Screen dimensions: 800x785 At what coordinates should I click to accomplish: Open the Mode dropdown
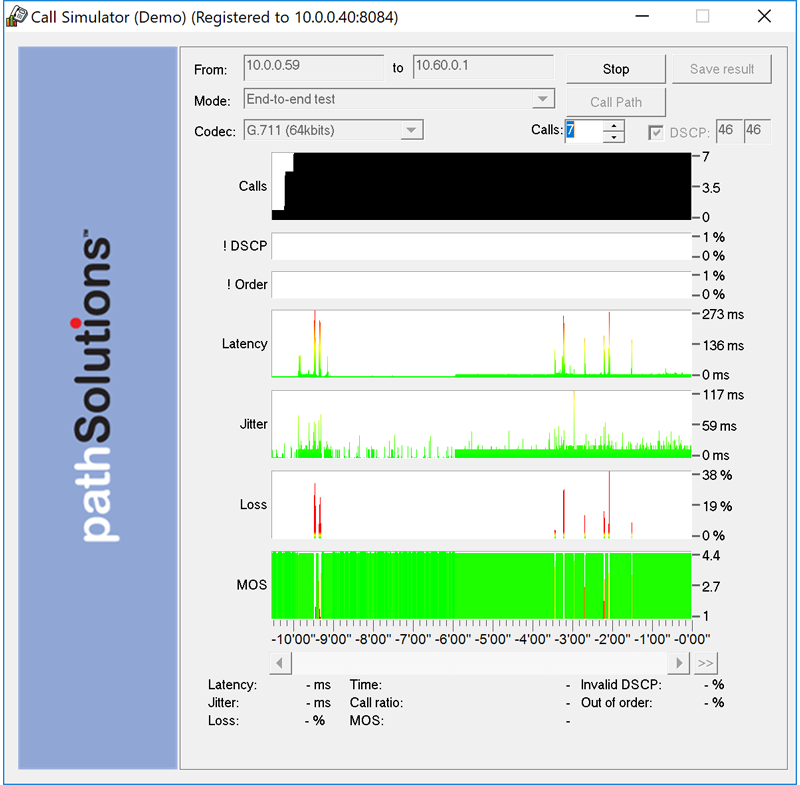[542, 99]
